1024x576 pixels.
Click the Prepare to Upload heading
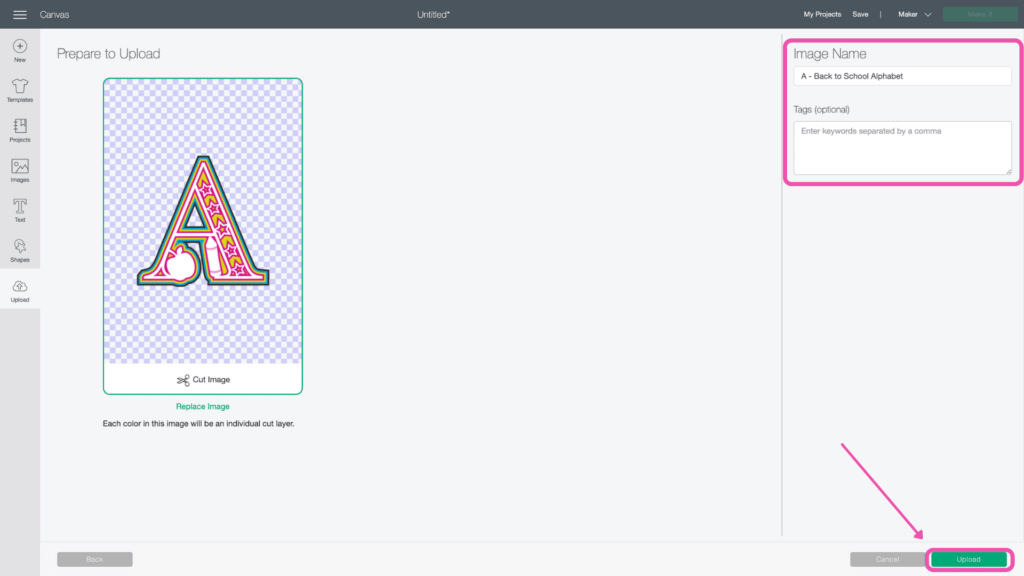(108, 54)
